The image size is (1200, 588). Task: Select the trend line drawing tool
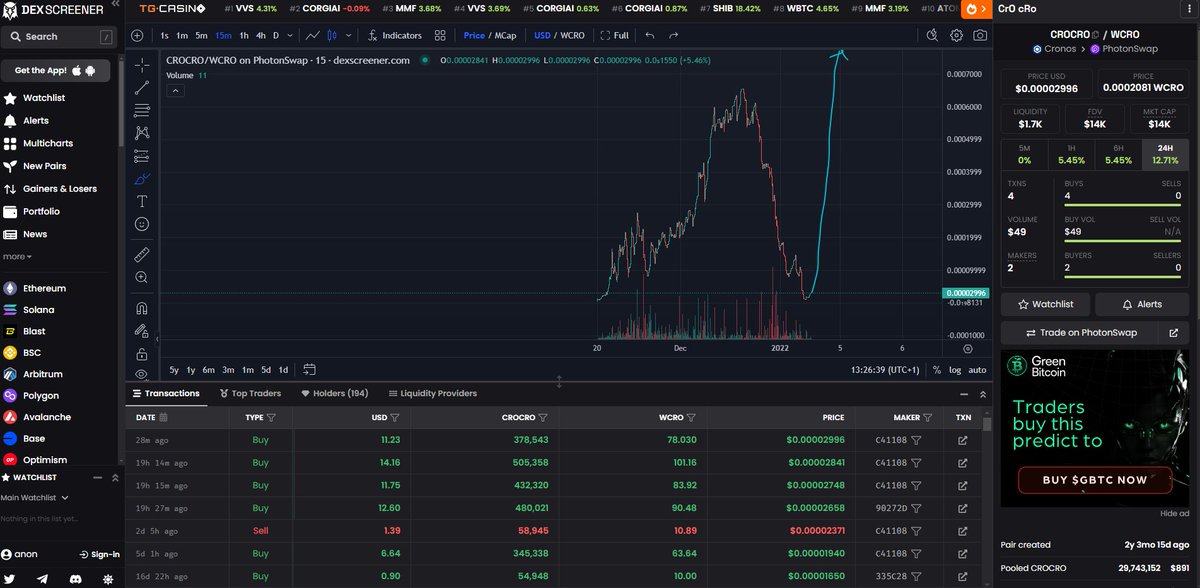[142, 88]
